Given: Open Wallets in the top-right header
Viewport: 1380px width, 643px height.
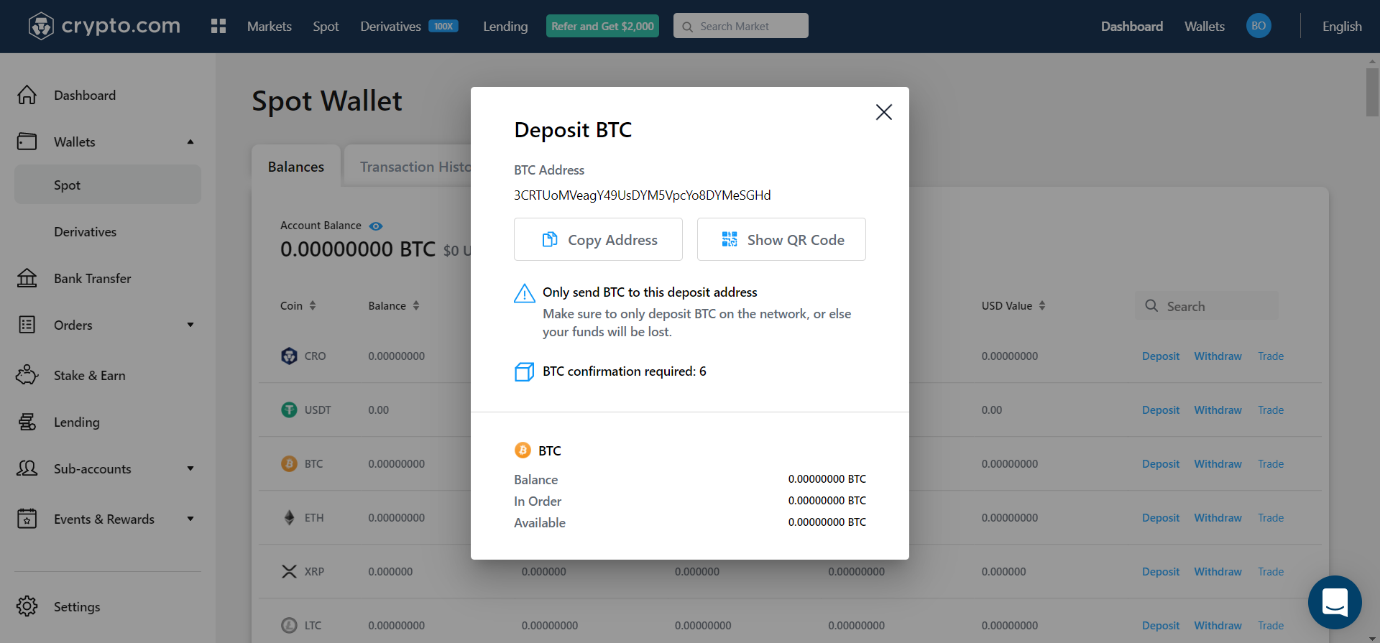Looking at the screenshot, I should point(1204,26).
